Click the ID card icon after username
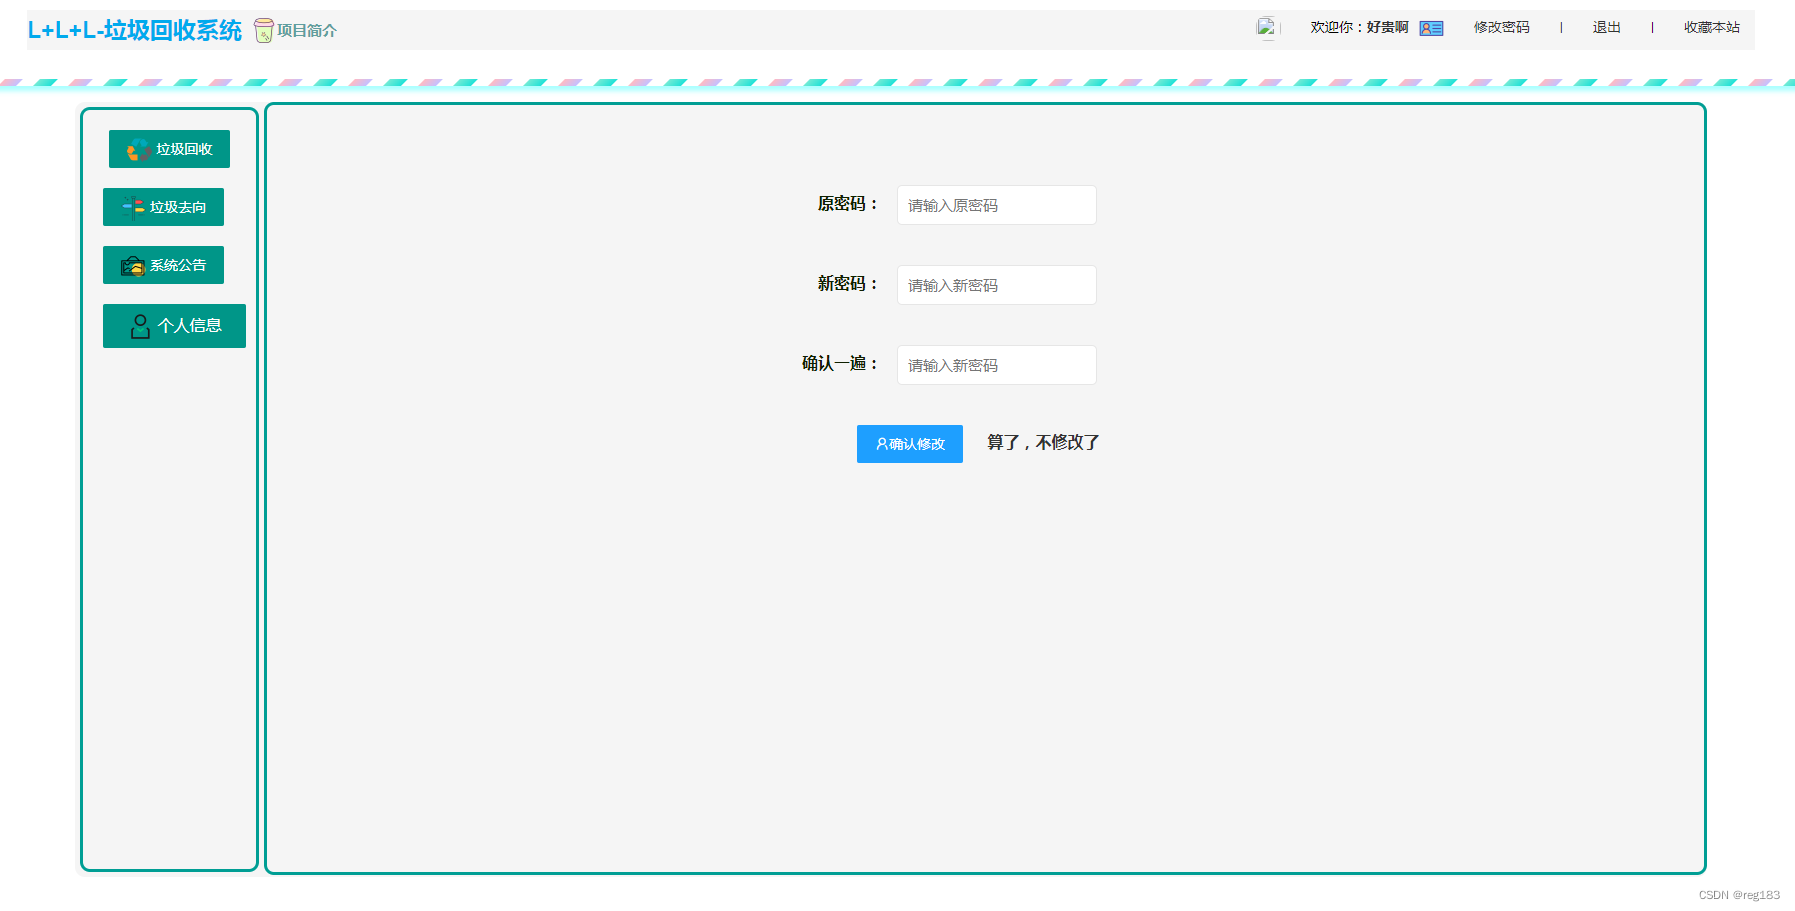Screen dimensions: 1795x911 click(1431, 28)
